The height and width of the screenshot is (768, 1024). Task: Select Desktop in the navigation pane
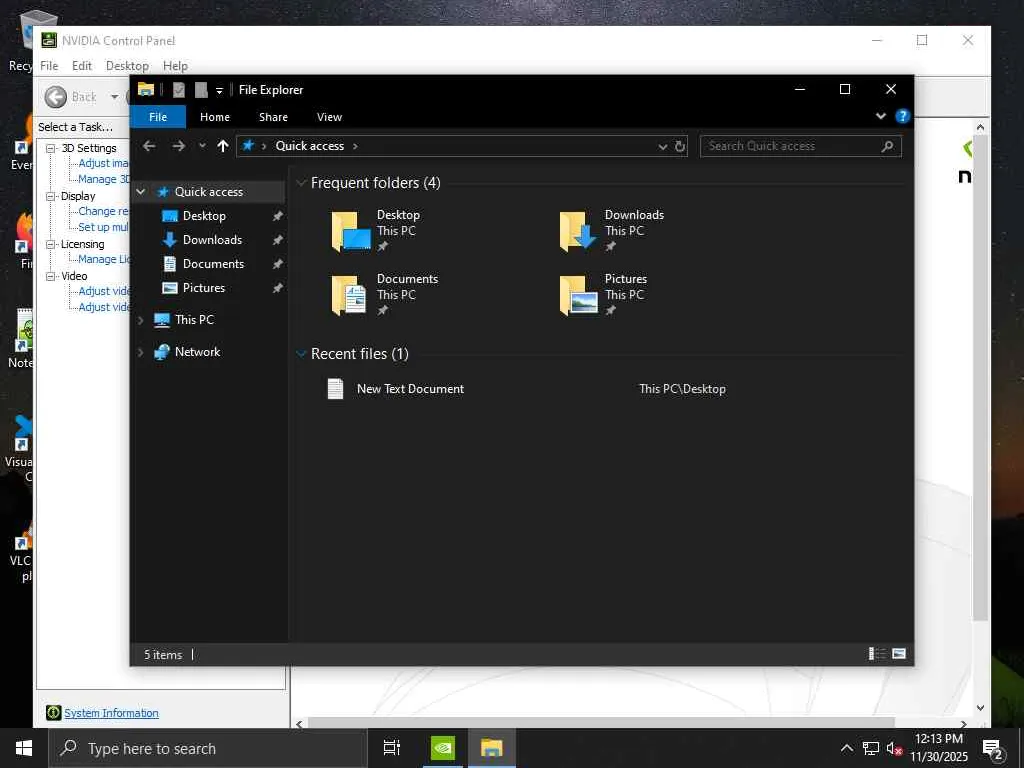(204, 216)
